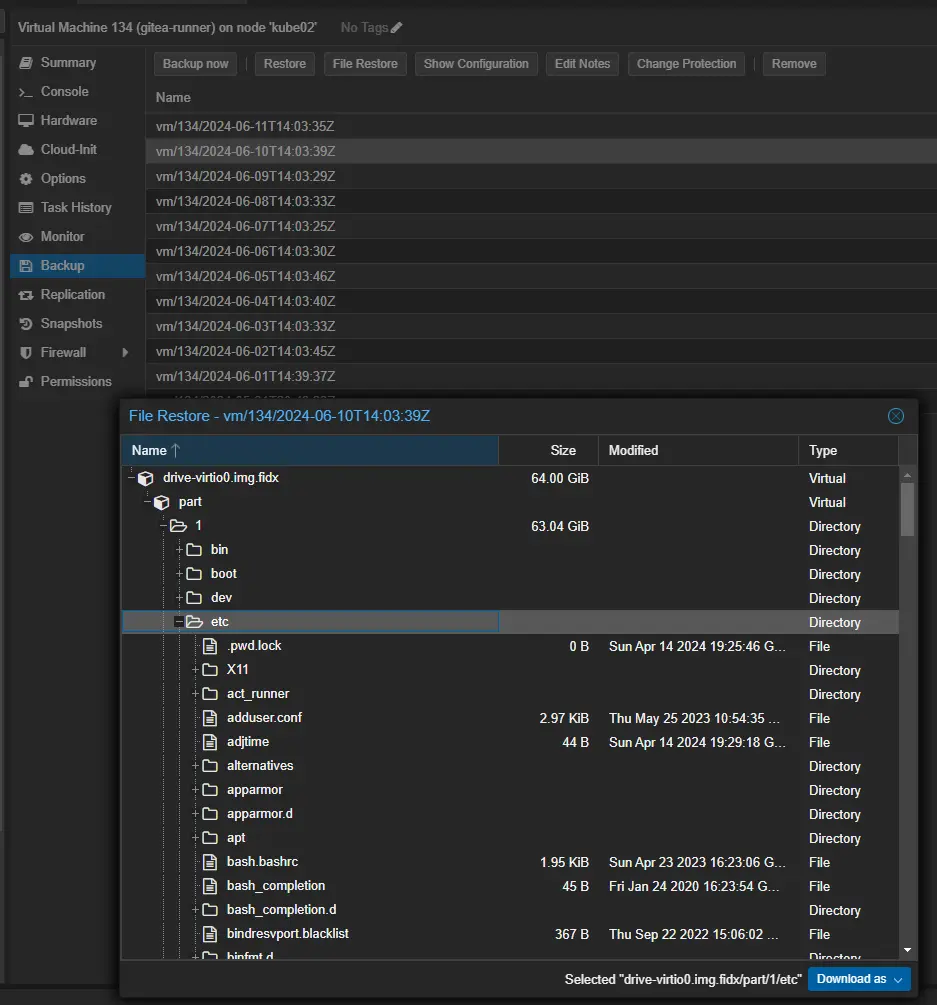Viewport: 937px width, 1005px height.
Task: Switch to the Hardware section
Action: click(68, 121)
